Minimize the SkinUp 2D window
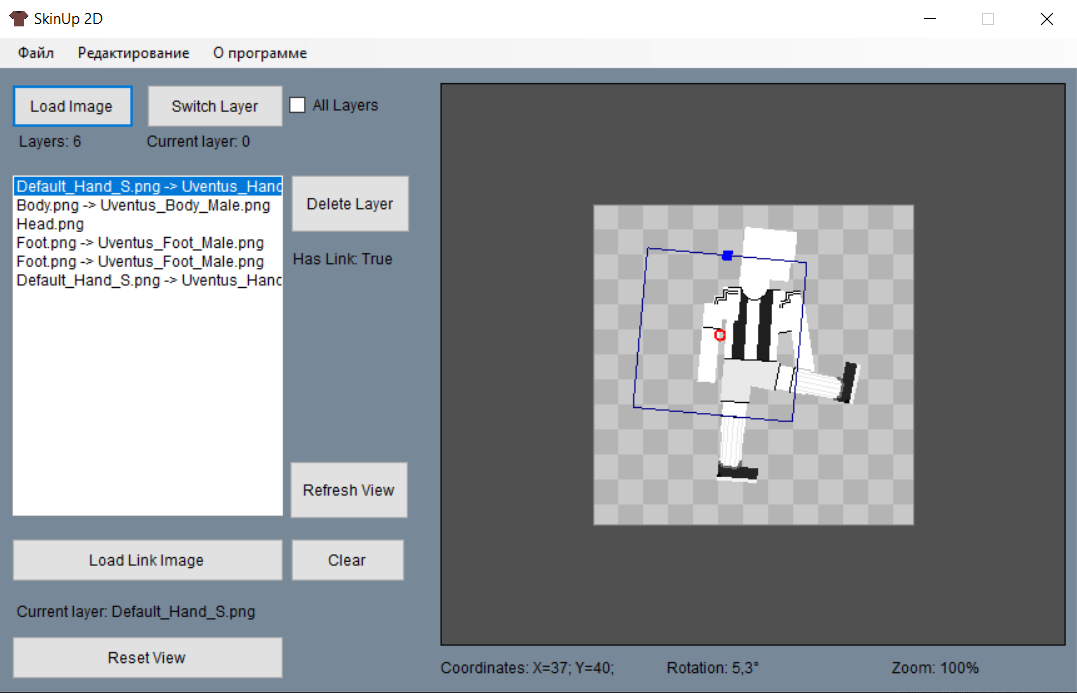This screenshot has height=693, width=1077. (930, 19)
